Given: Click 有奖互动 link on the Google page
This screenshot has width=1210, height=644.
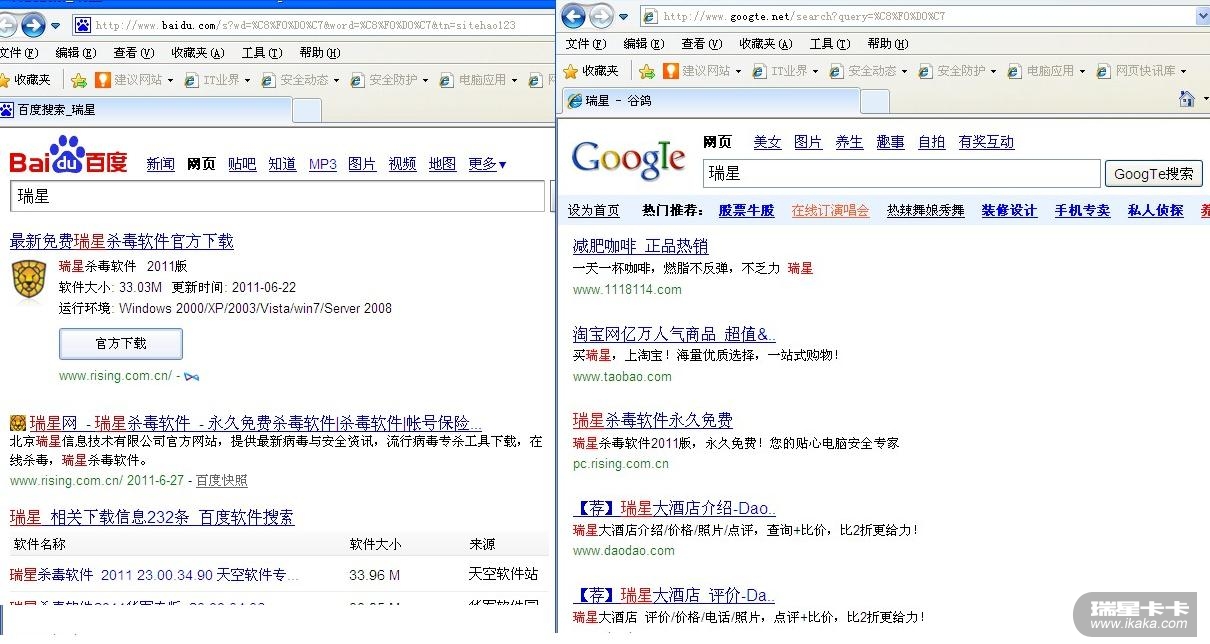Looking at the screenshot, I should tap(986, 142).
